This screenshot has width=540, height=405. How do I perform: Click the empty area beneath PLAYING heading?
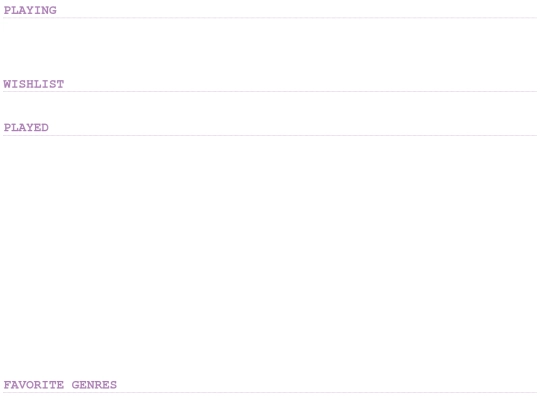[270, 48]
